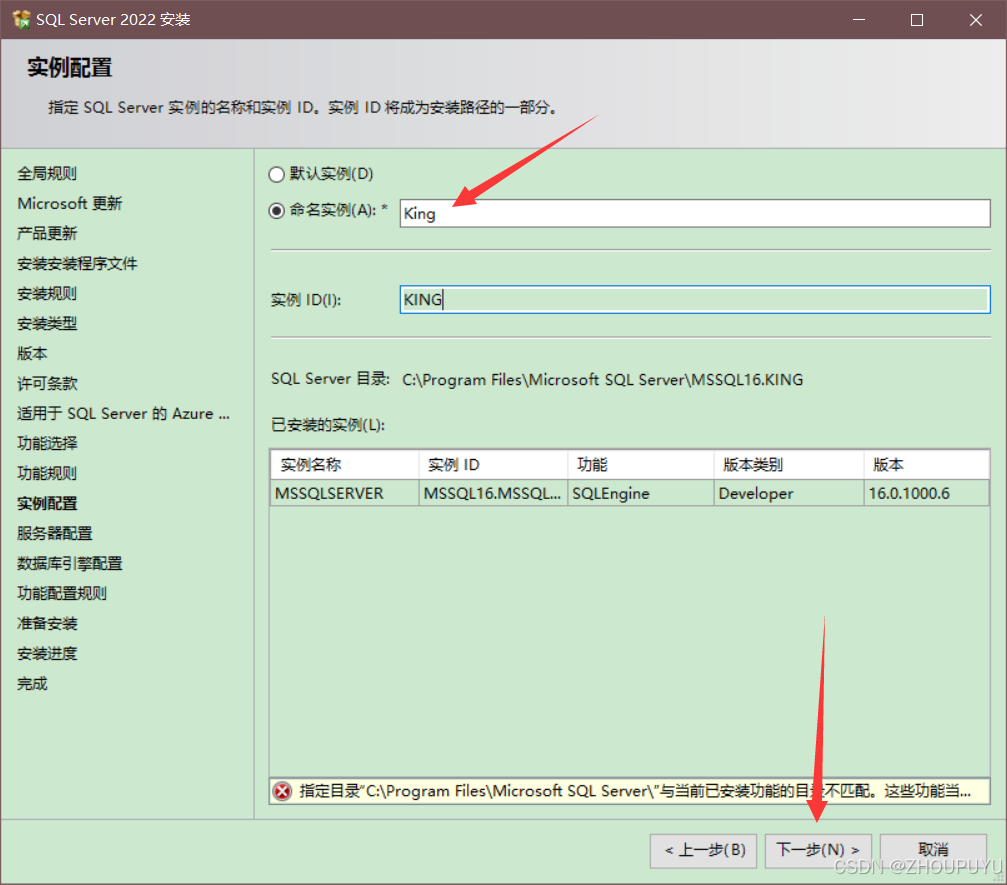The height and width of the screenshot is (885, 1007).
Task: Select the 安装规则 step
Action: [x=47, y=294]
